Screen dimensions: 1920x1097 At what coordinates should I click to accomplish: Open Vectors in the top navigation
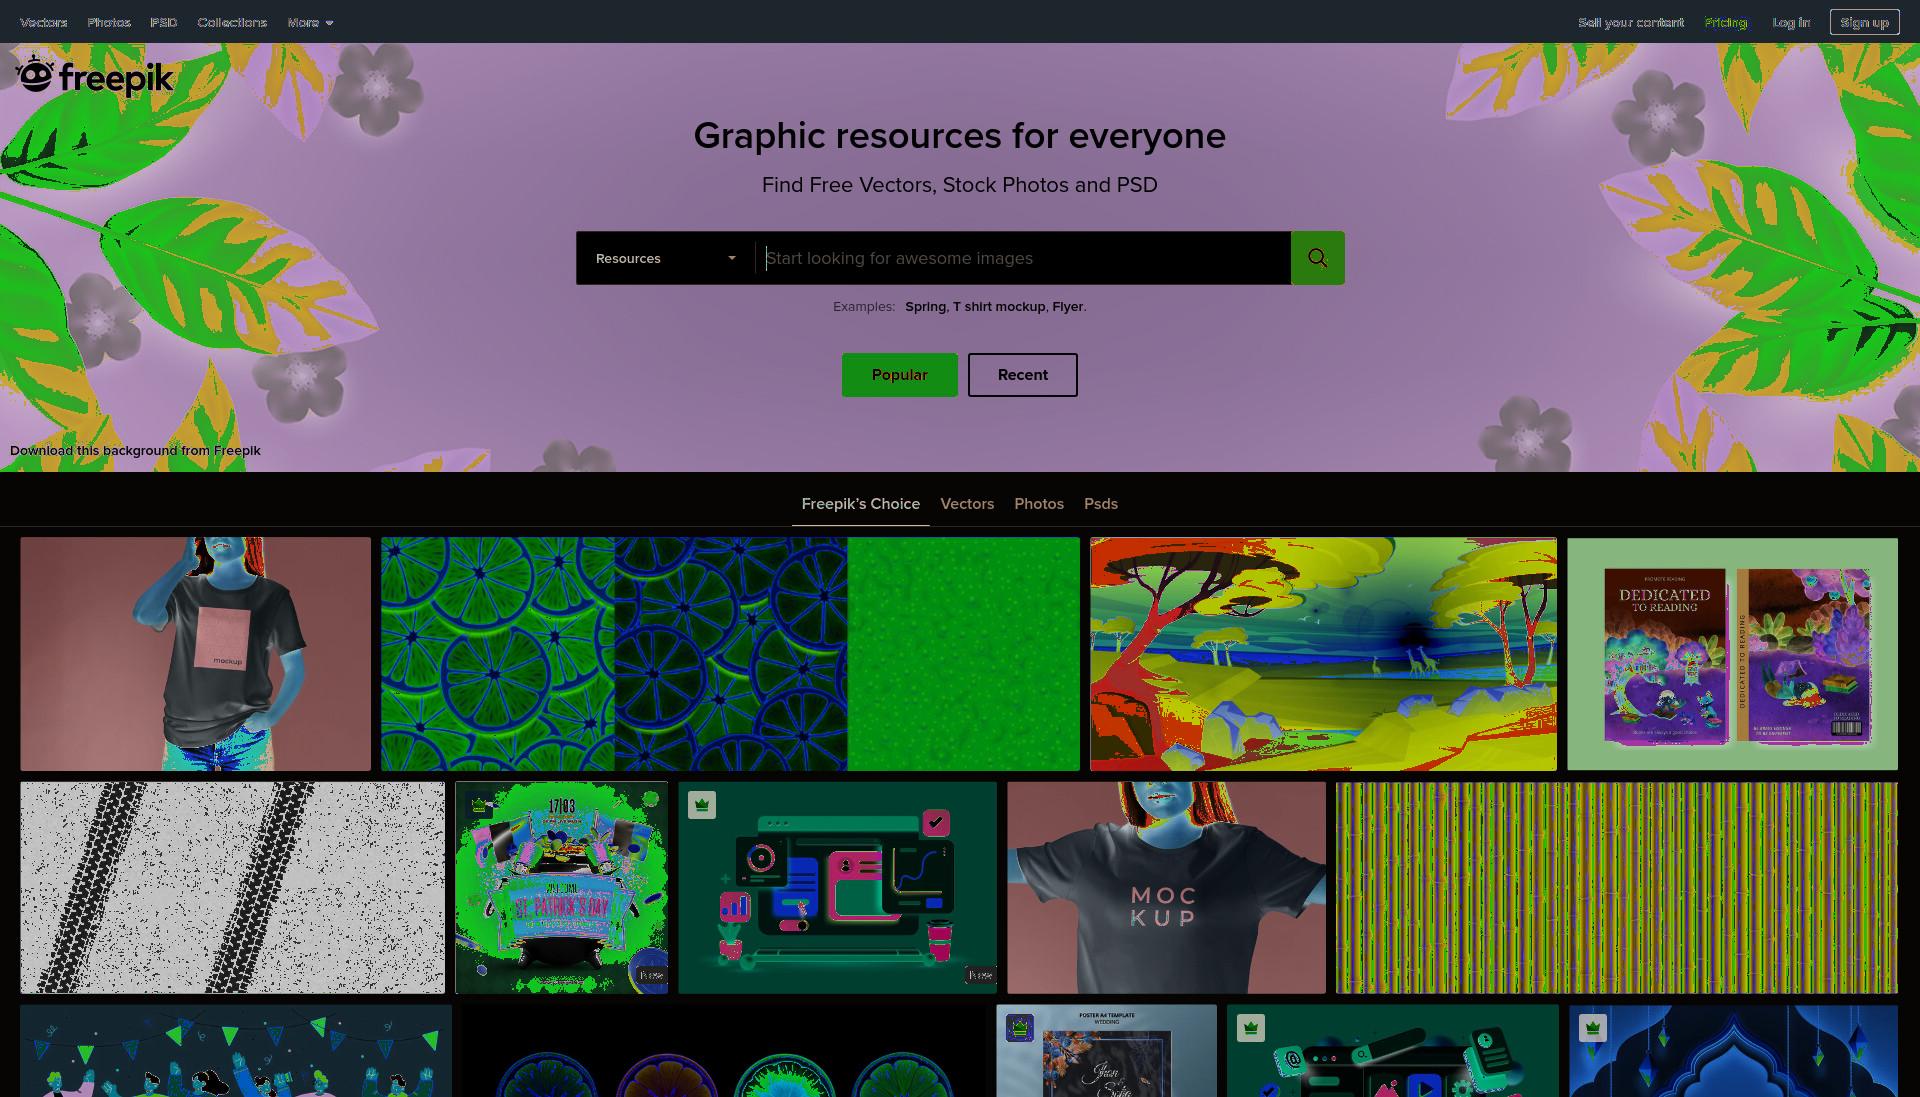coord(44,22)
